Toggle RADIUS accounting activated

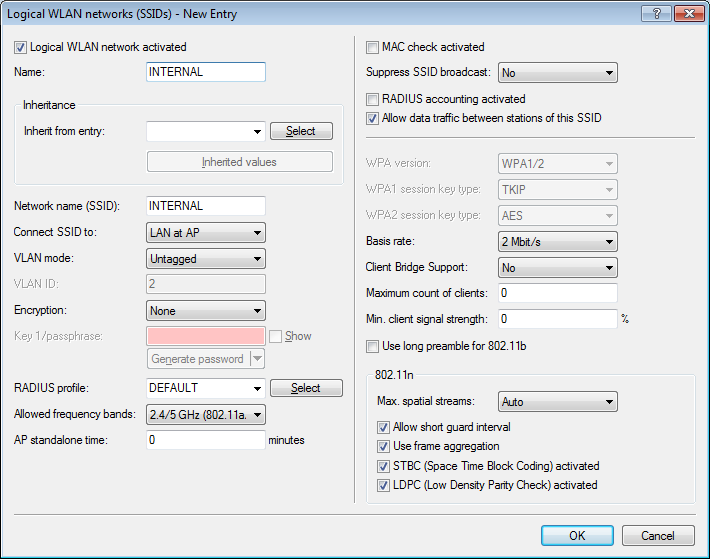click(x=373, y=100)
